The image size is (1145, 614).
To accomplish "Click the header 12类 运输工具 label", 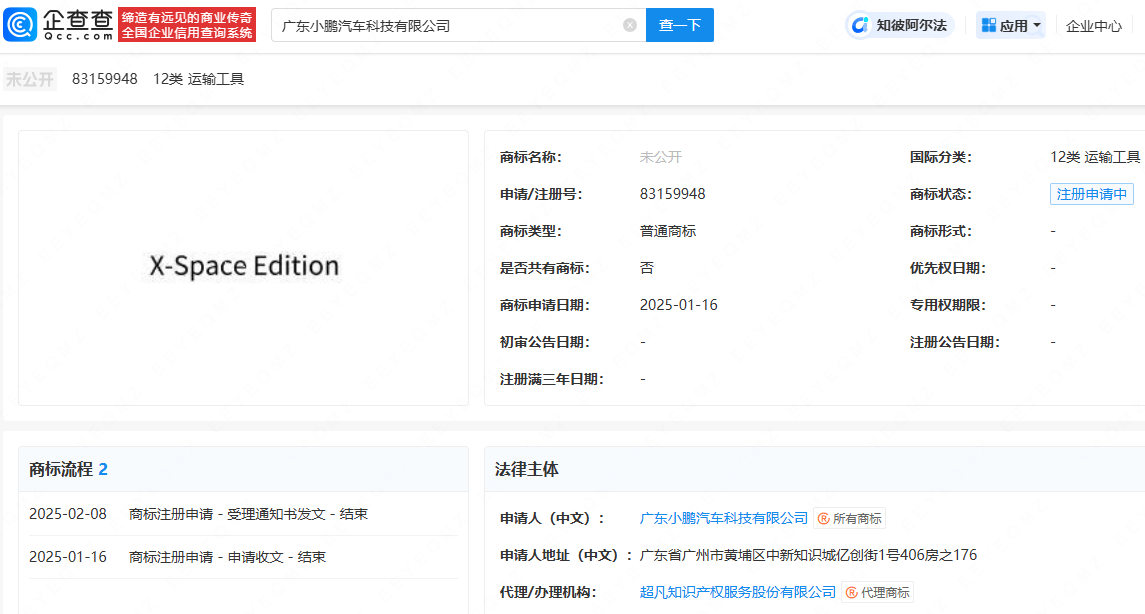I will (199, 79).
